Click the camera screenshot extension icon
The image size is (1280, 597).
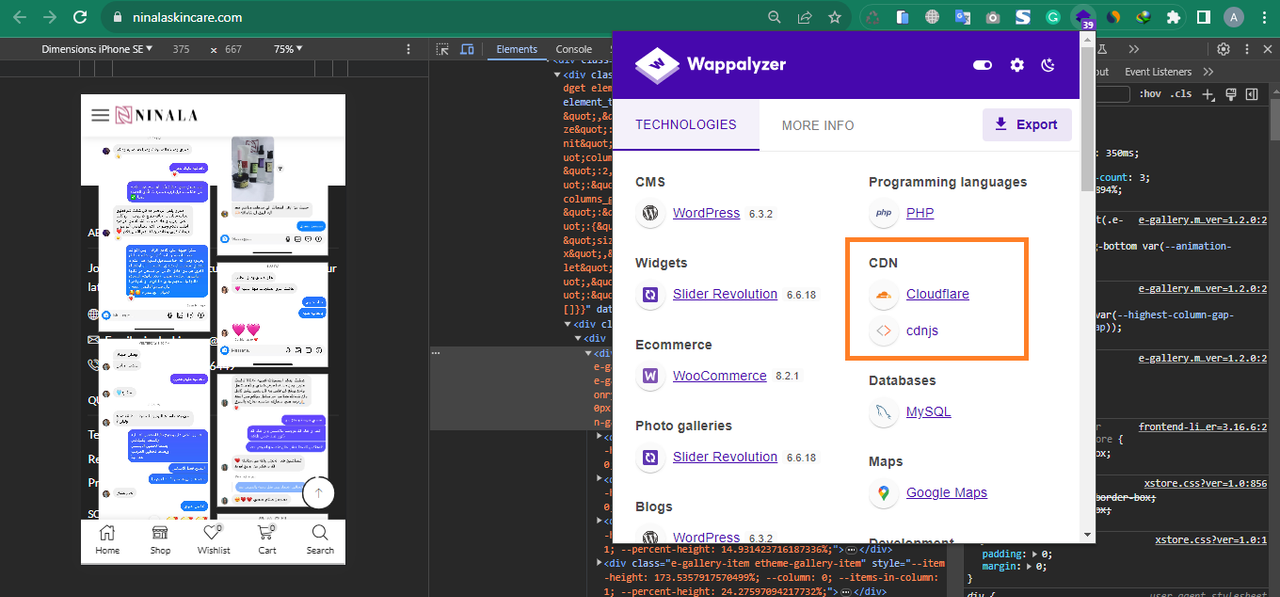[x=992, y=17]
